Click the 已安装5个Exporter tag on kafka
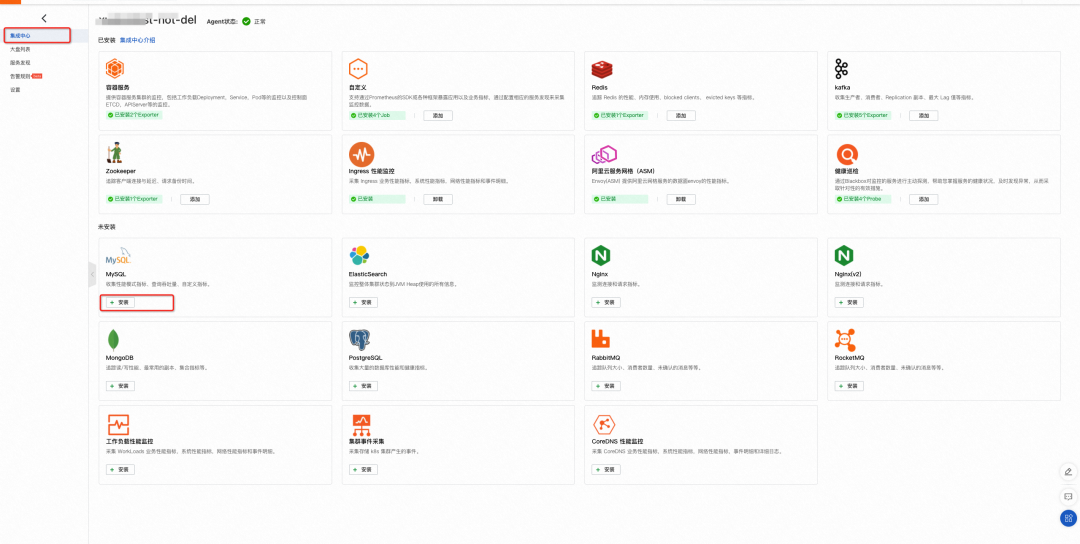This screenshot has height=544, width=1080. point(862,115)
